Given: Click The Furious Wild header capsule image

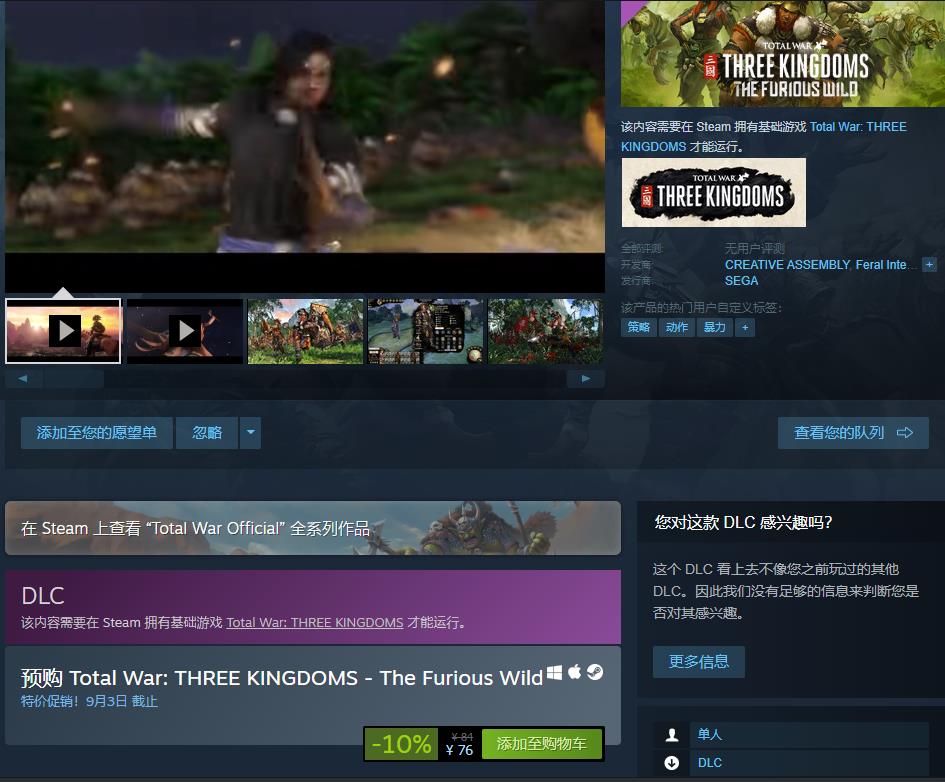Looking at the screenshot, I should [x=783, y=54].
